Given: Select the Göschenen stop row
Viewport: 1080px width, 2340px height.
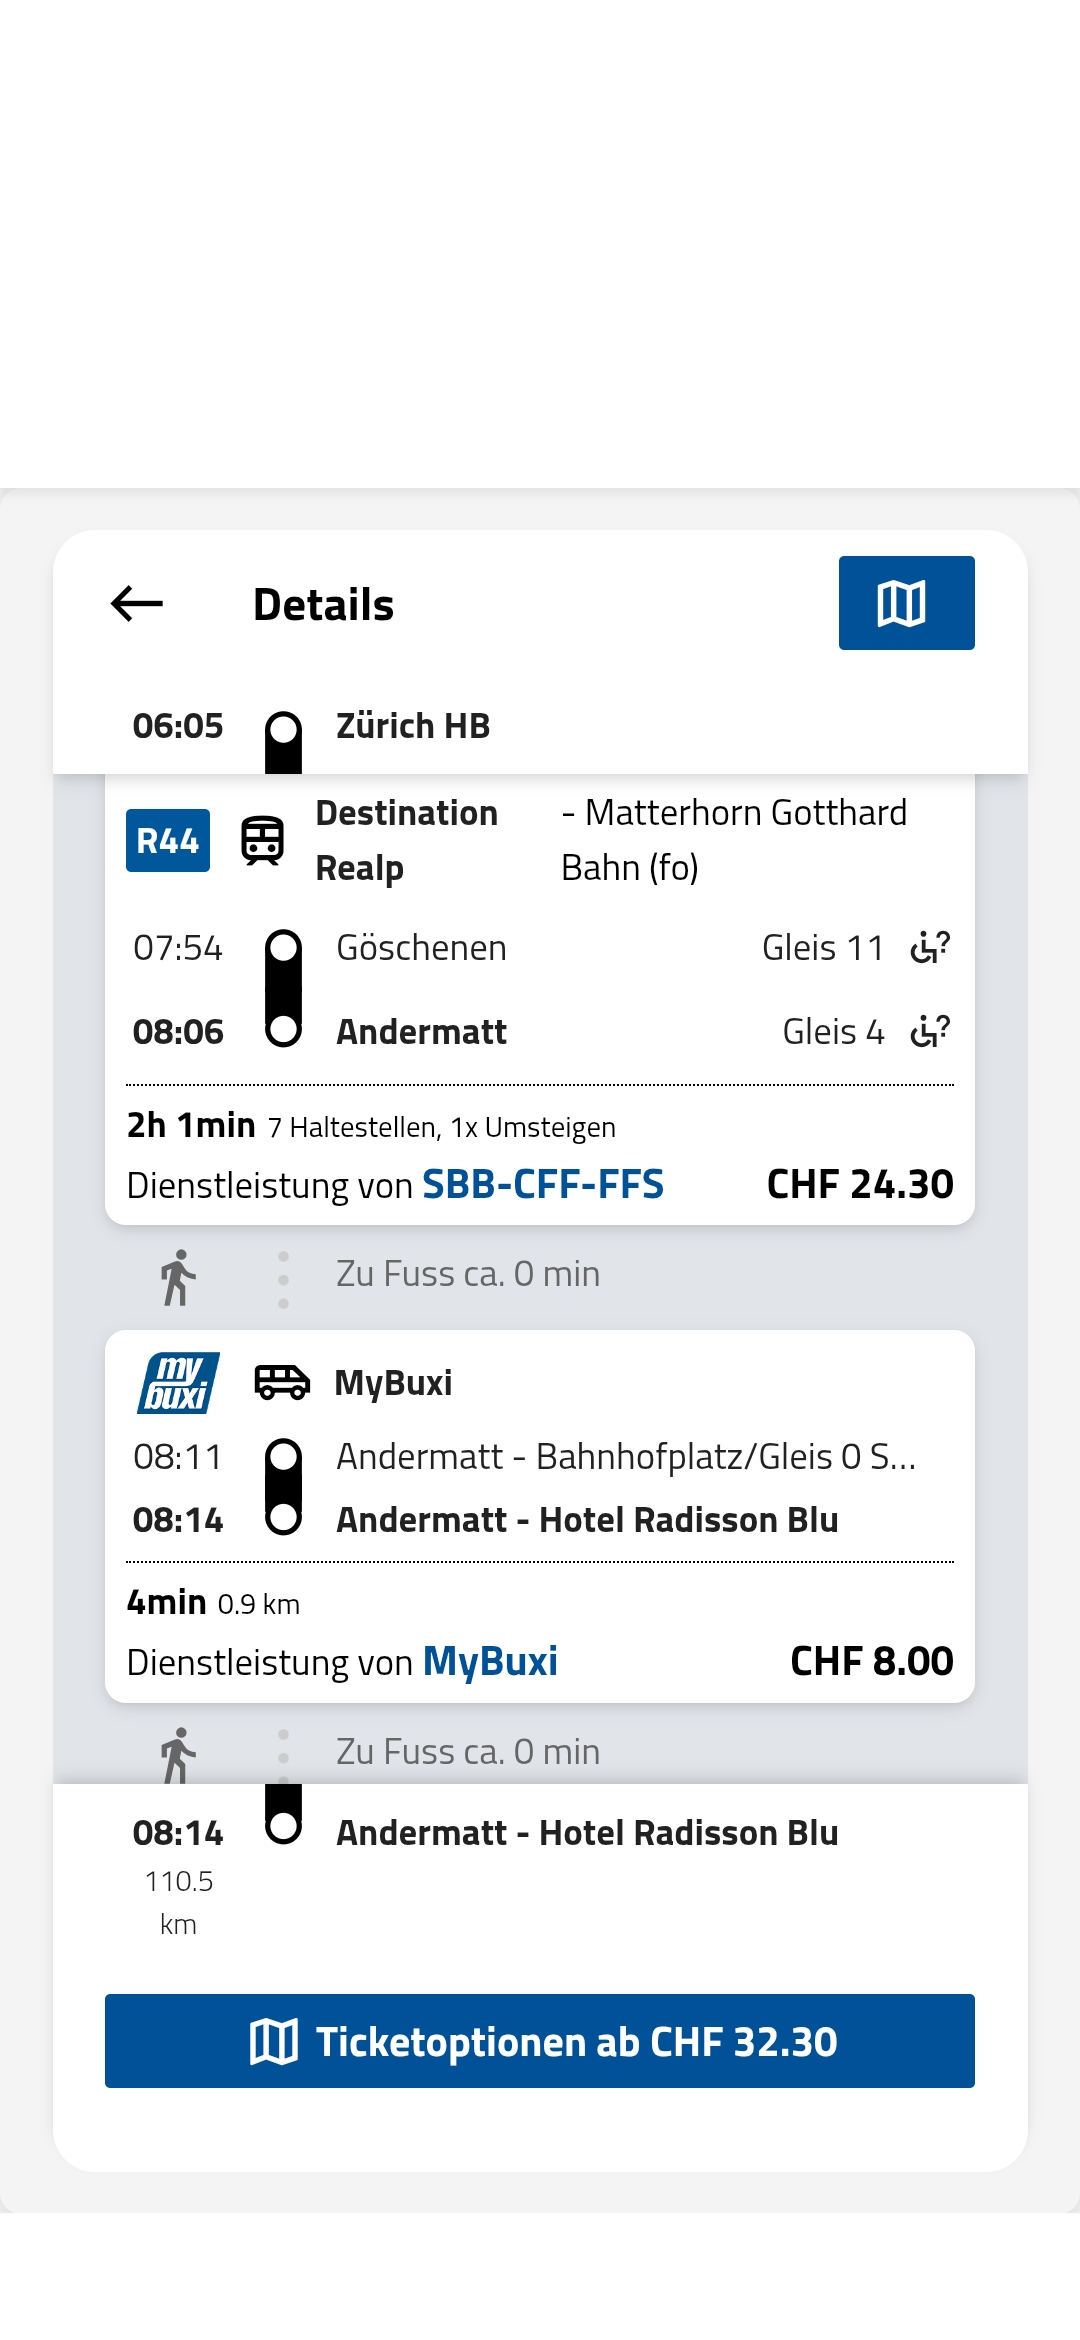Looking at the screenshot, I should (540, 947).
